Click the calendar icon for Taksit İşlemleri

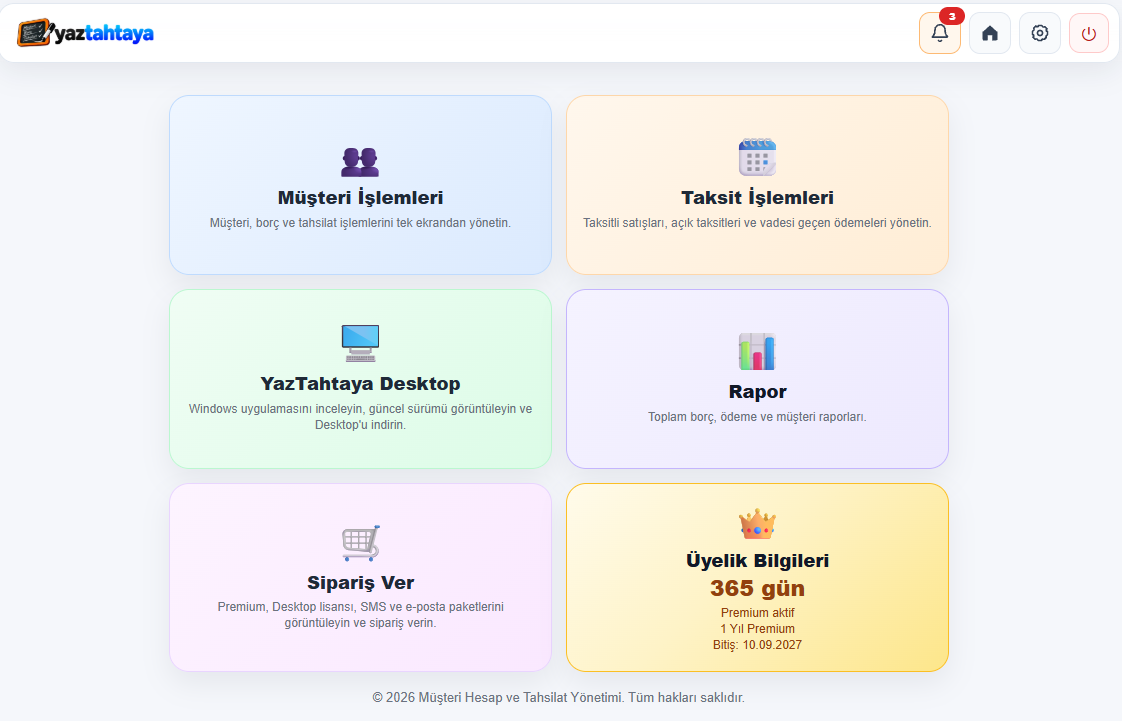(757, 157)
